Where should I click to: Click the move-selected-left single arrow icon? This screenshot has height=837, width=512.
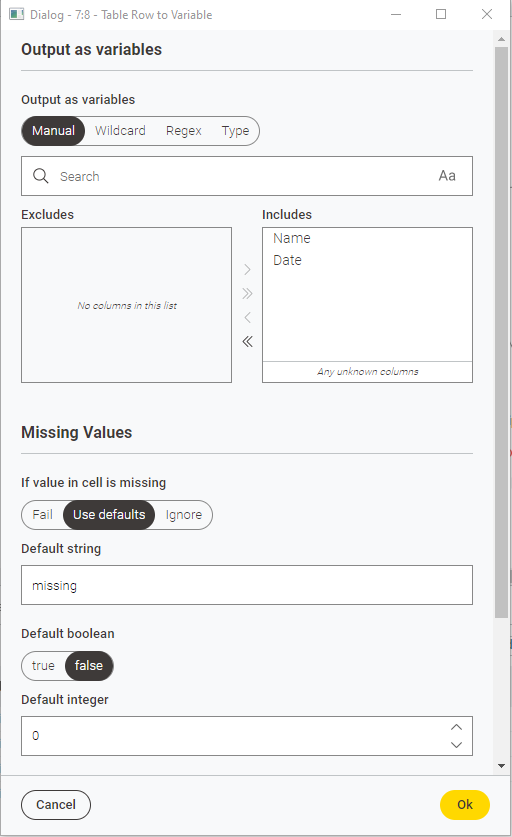[247, 317]
